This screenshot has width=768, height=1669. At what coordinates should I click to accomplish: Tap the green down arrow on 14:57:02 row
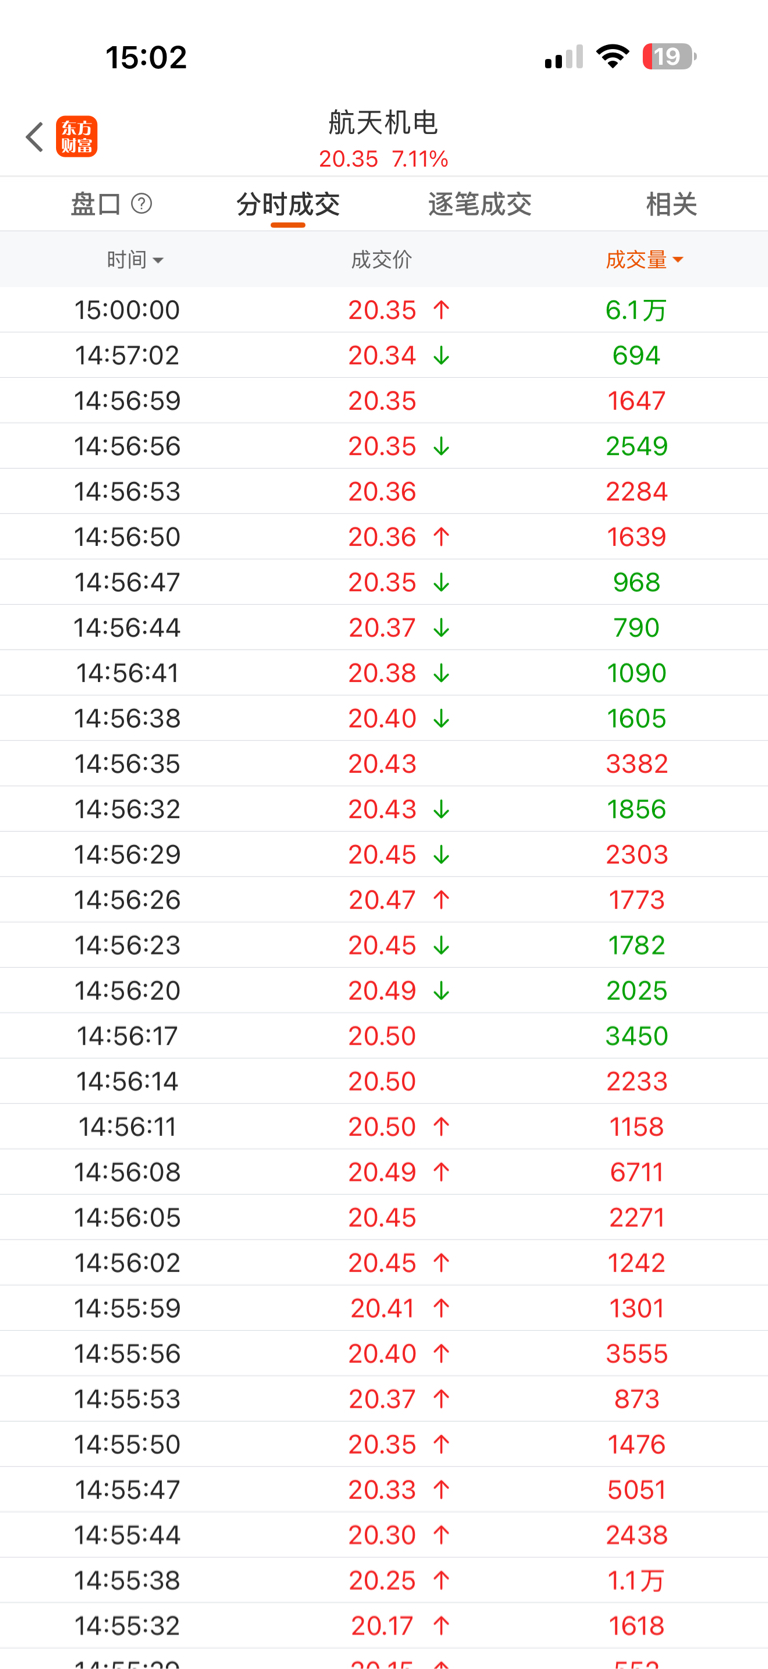441,356
